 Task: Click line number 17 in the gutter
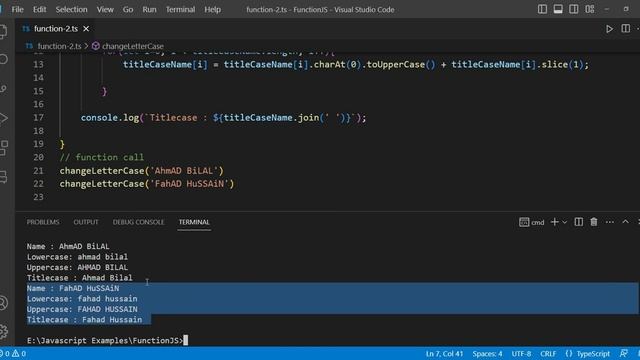click(38, 118)
